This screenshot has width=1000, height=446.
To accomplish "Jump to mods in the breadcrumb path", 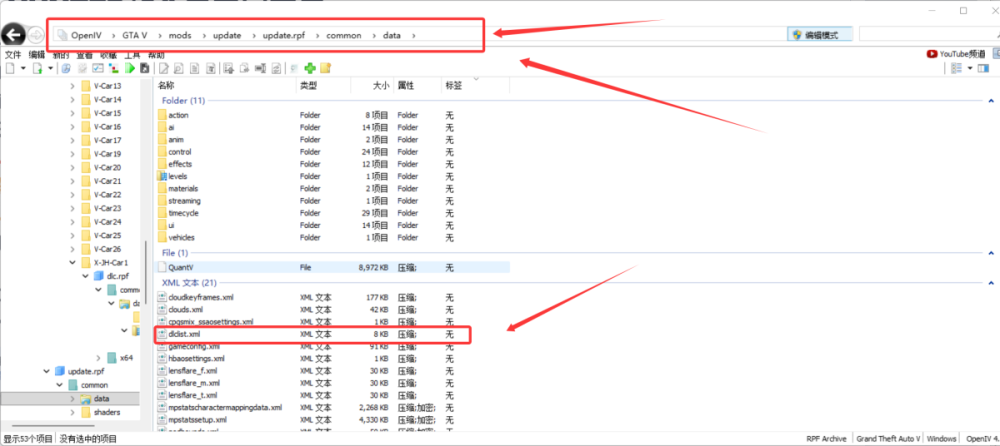I will click(x=179, y=36).
